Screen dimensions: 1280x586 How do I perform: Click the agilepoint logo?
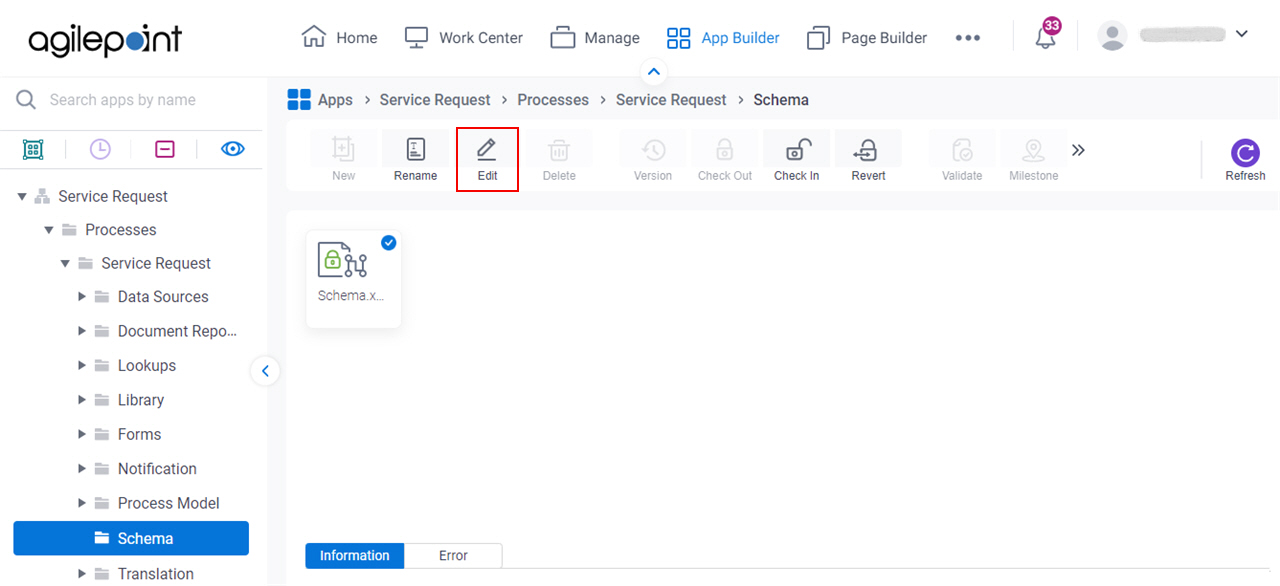tap(105, 39)
